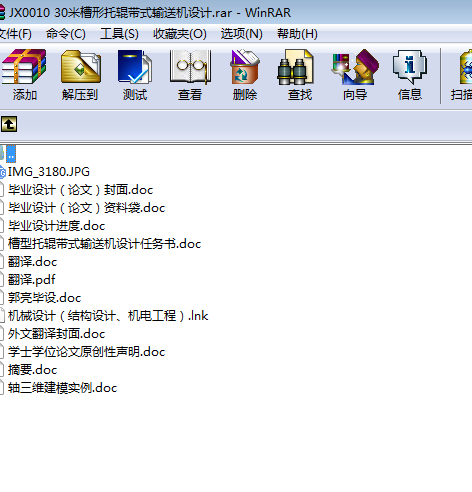Select 学士学位论文原创性声明.doc file
This screenshot has height=492, width=472.
point(87,352)
